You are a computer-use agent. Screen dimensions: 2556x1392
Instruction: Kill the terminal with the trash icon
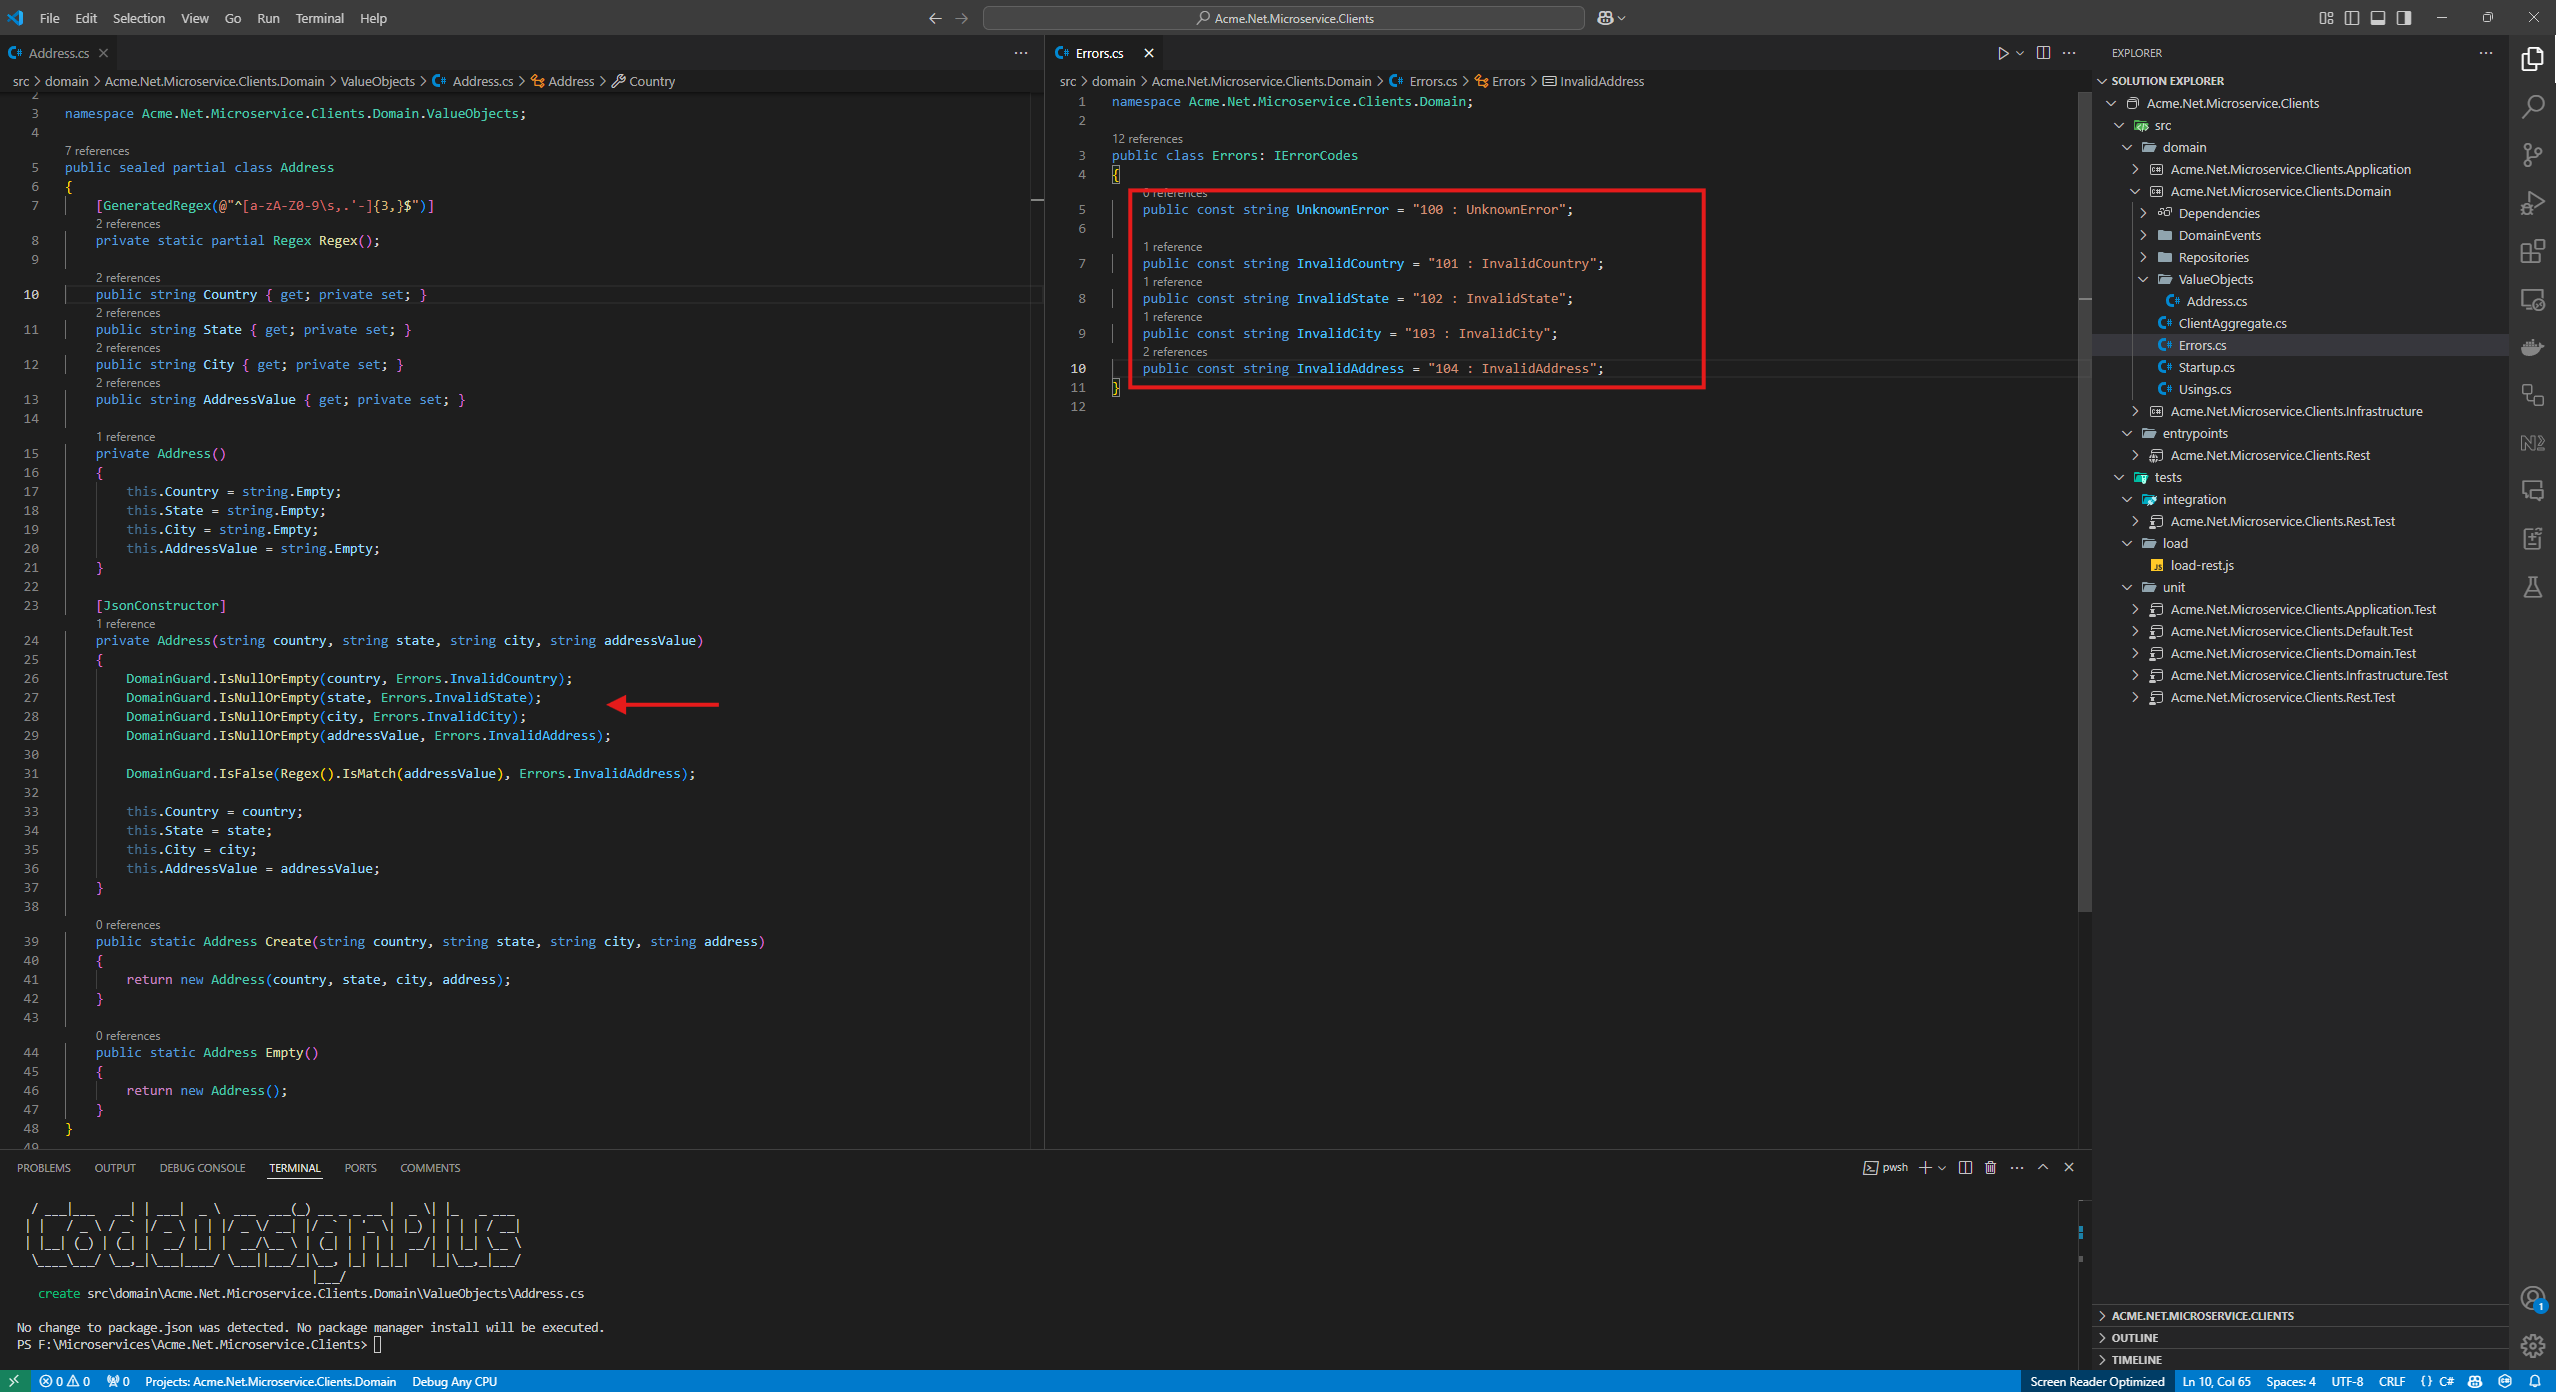click(1990, 1167)
